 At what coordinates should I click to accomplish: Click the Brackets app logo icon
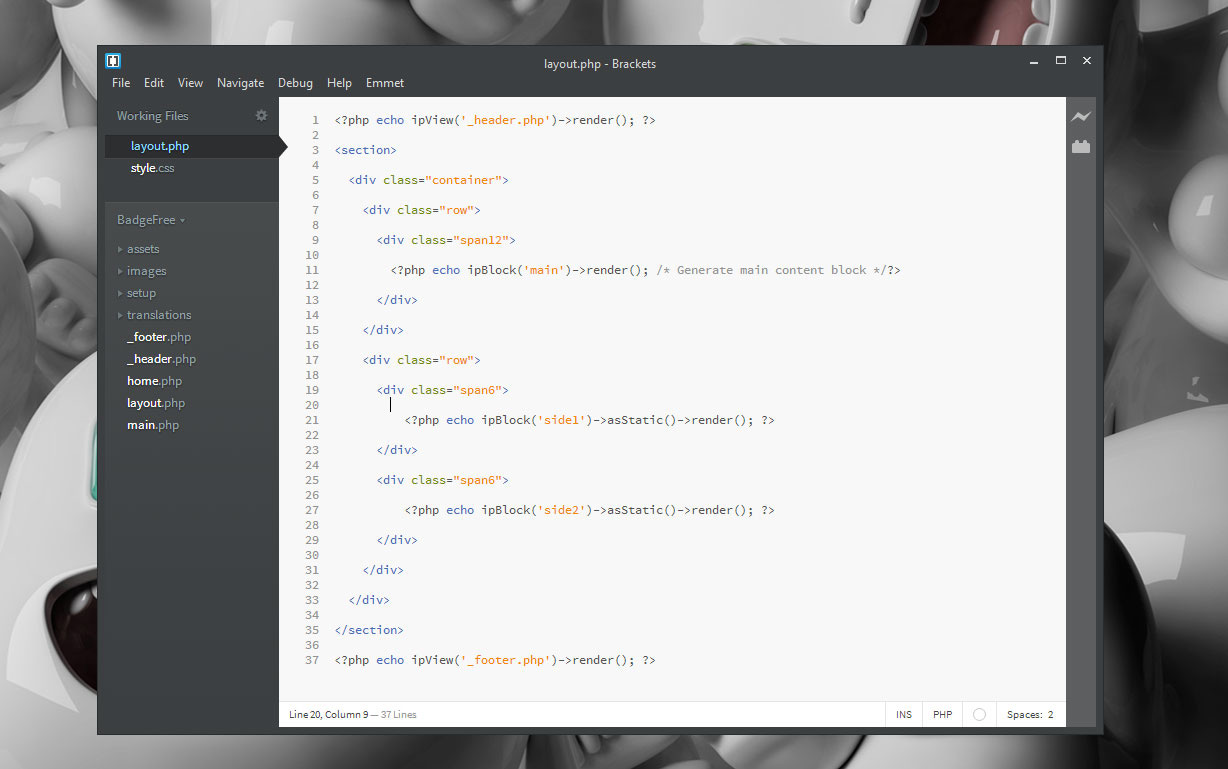click(x=113, y=61)
